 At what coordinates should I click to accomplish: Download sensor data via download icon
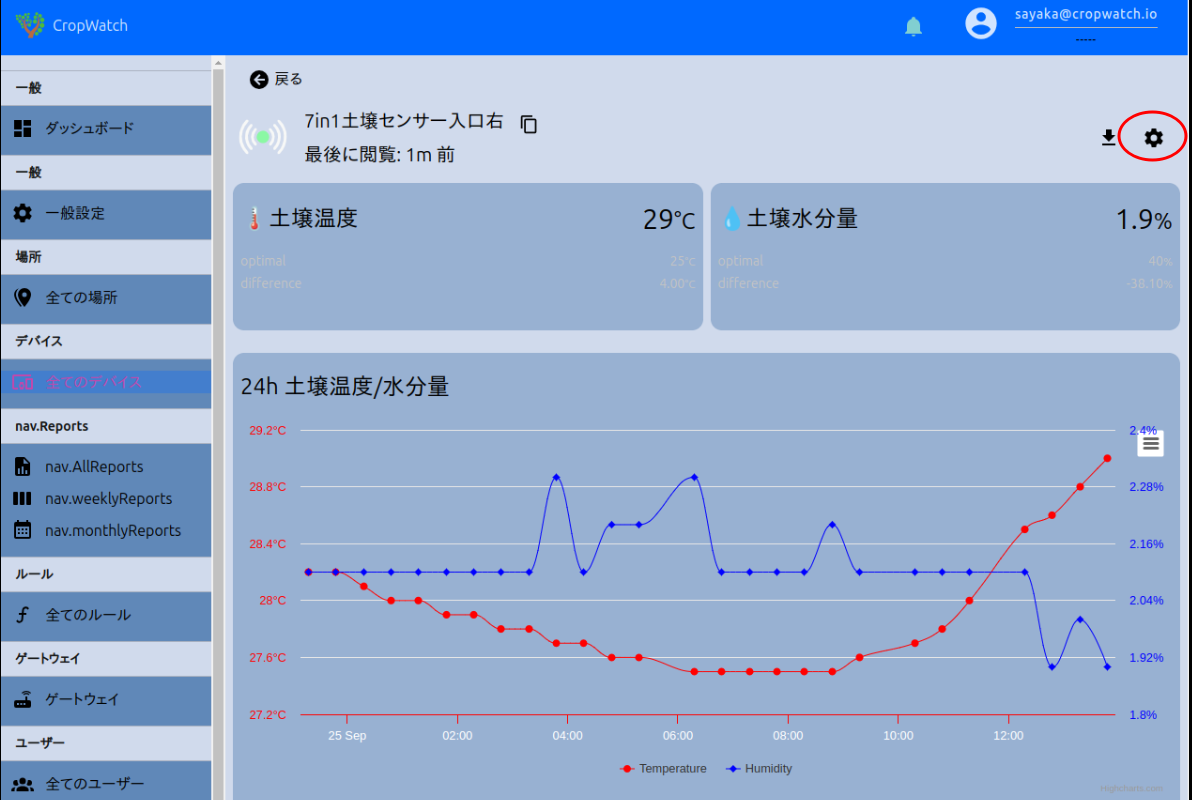click(x=1108, y=138)
